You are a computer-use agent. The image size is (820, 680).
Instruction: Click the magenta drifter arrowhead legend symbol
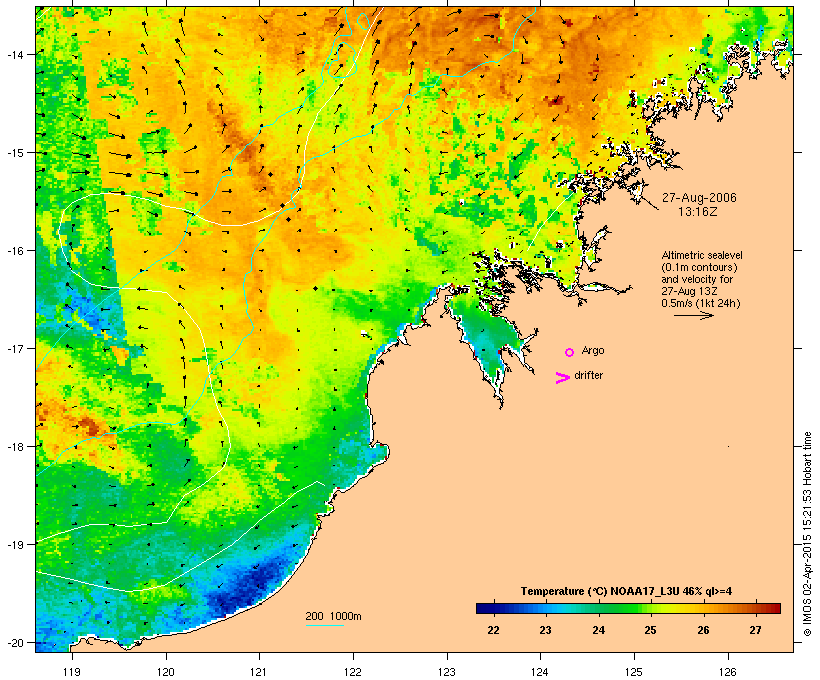563,378
